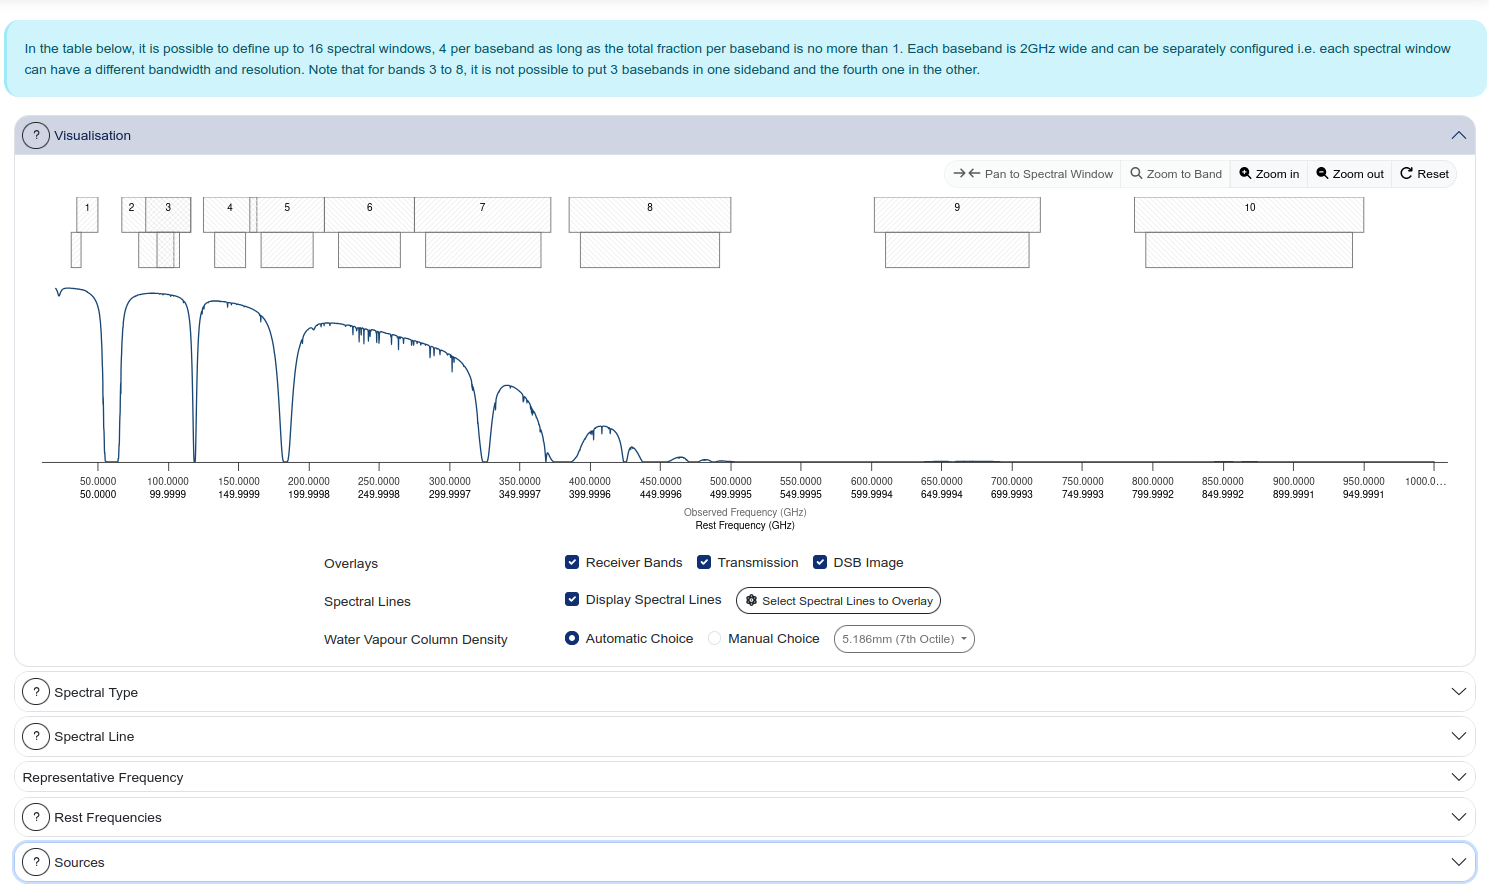
Task: Click the Zoom out magnifier button
Action: (1349, 174)
